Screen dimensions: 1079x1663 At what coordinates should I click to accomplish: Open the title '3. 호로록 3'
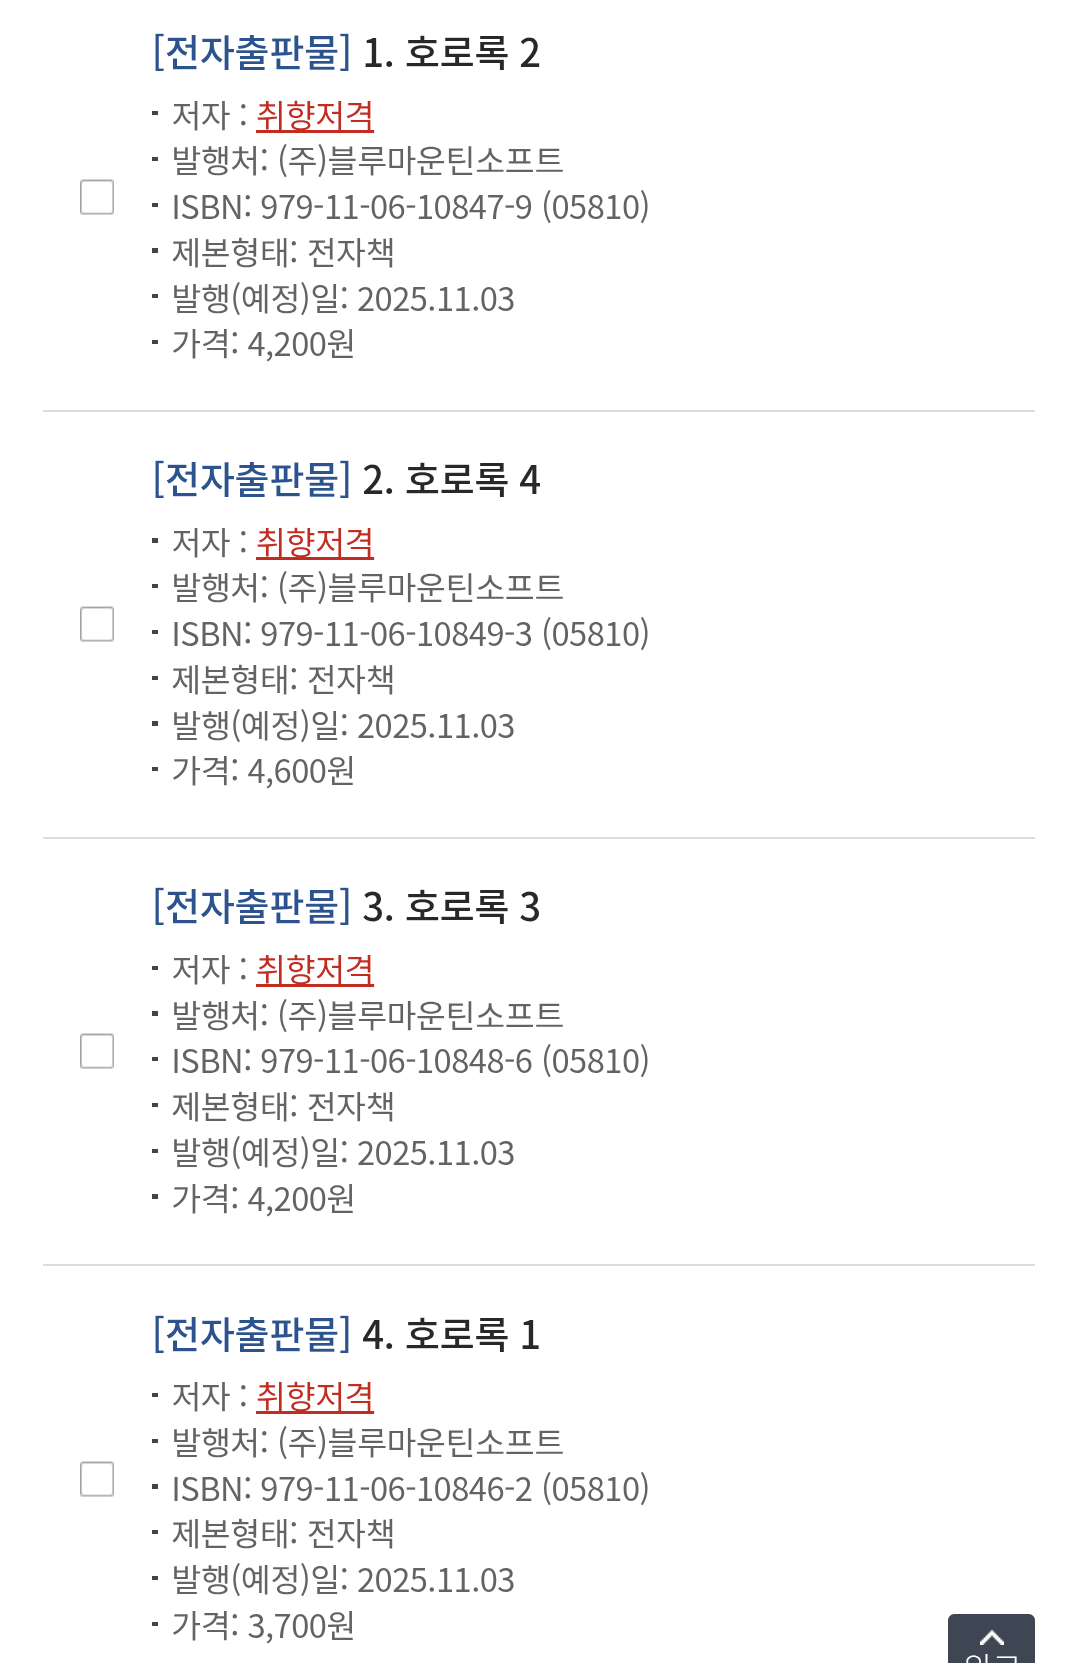tap(450, 907)
